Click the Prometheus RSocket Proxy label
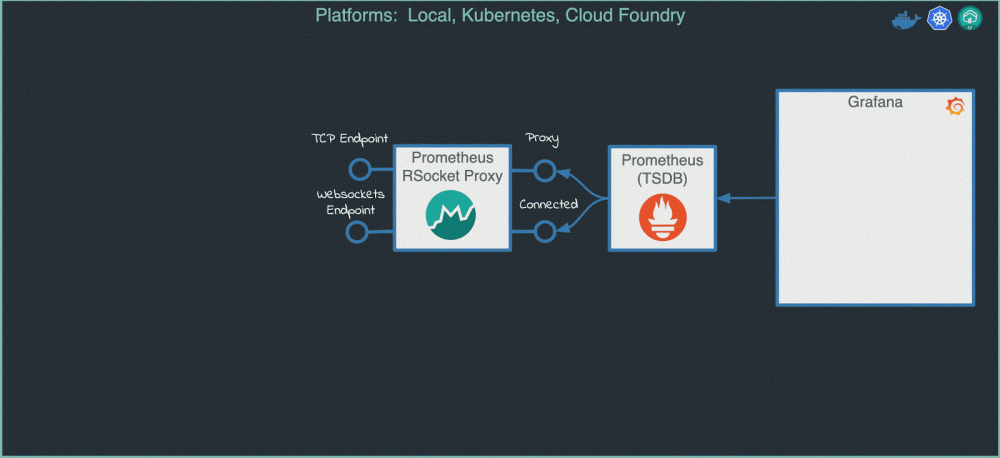1000x458 pixels. [x=452, y=167]
